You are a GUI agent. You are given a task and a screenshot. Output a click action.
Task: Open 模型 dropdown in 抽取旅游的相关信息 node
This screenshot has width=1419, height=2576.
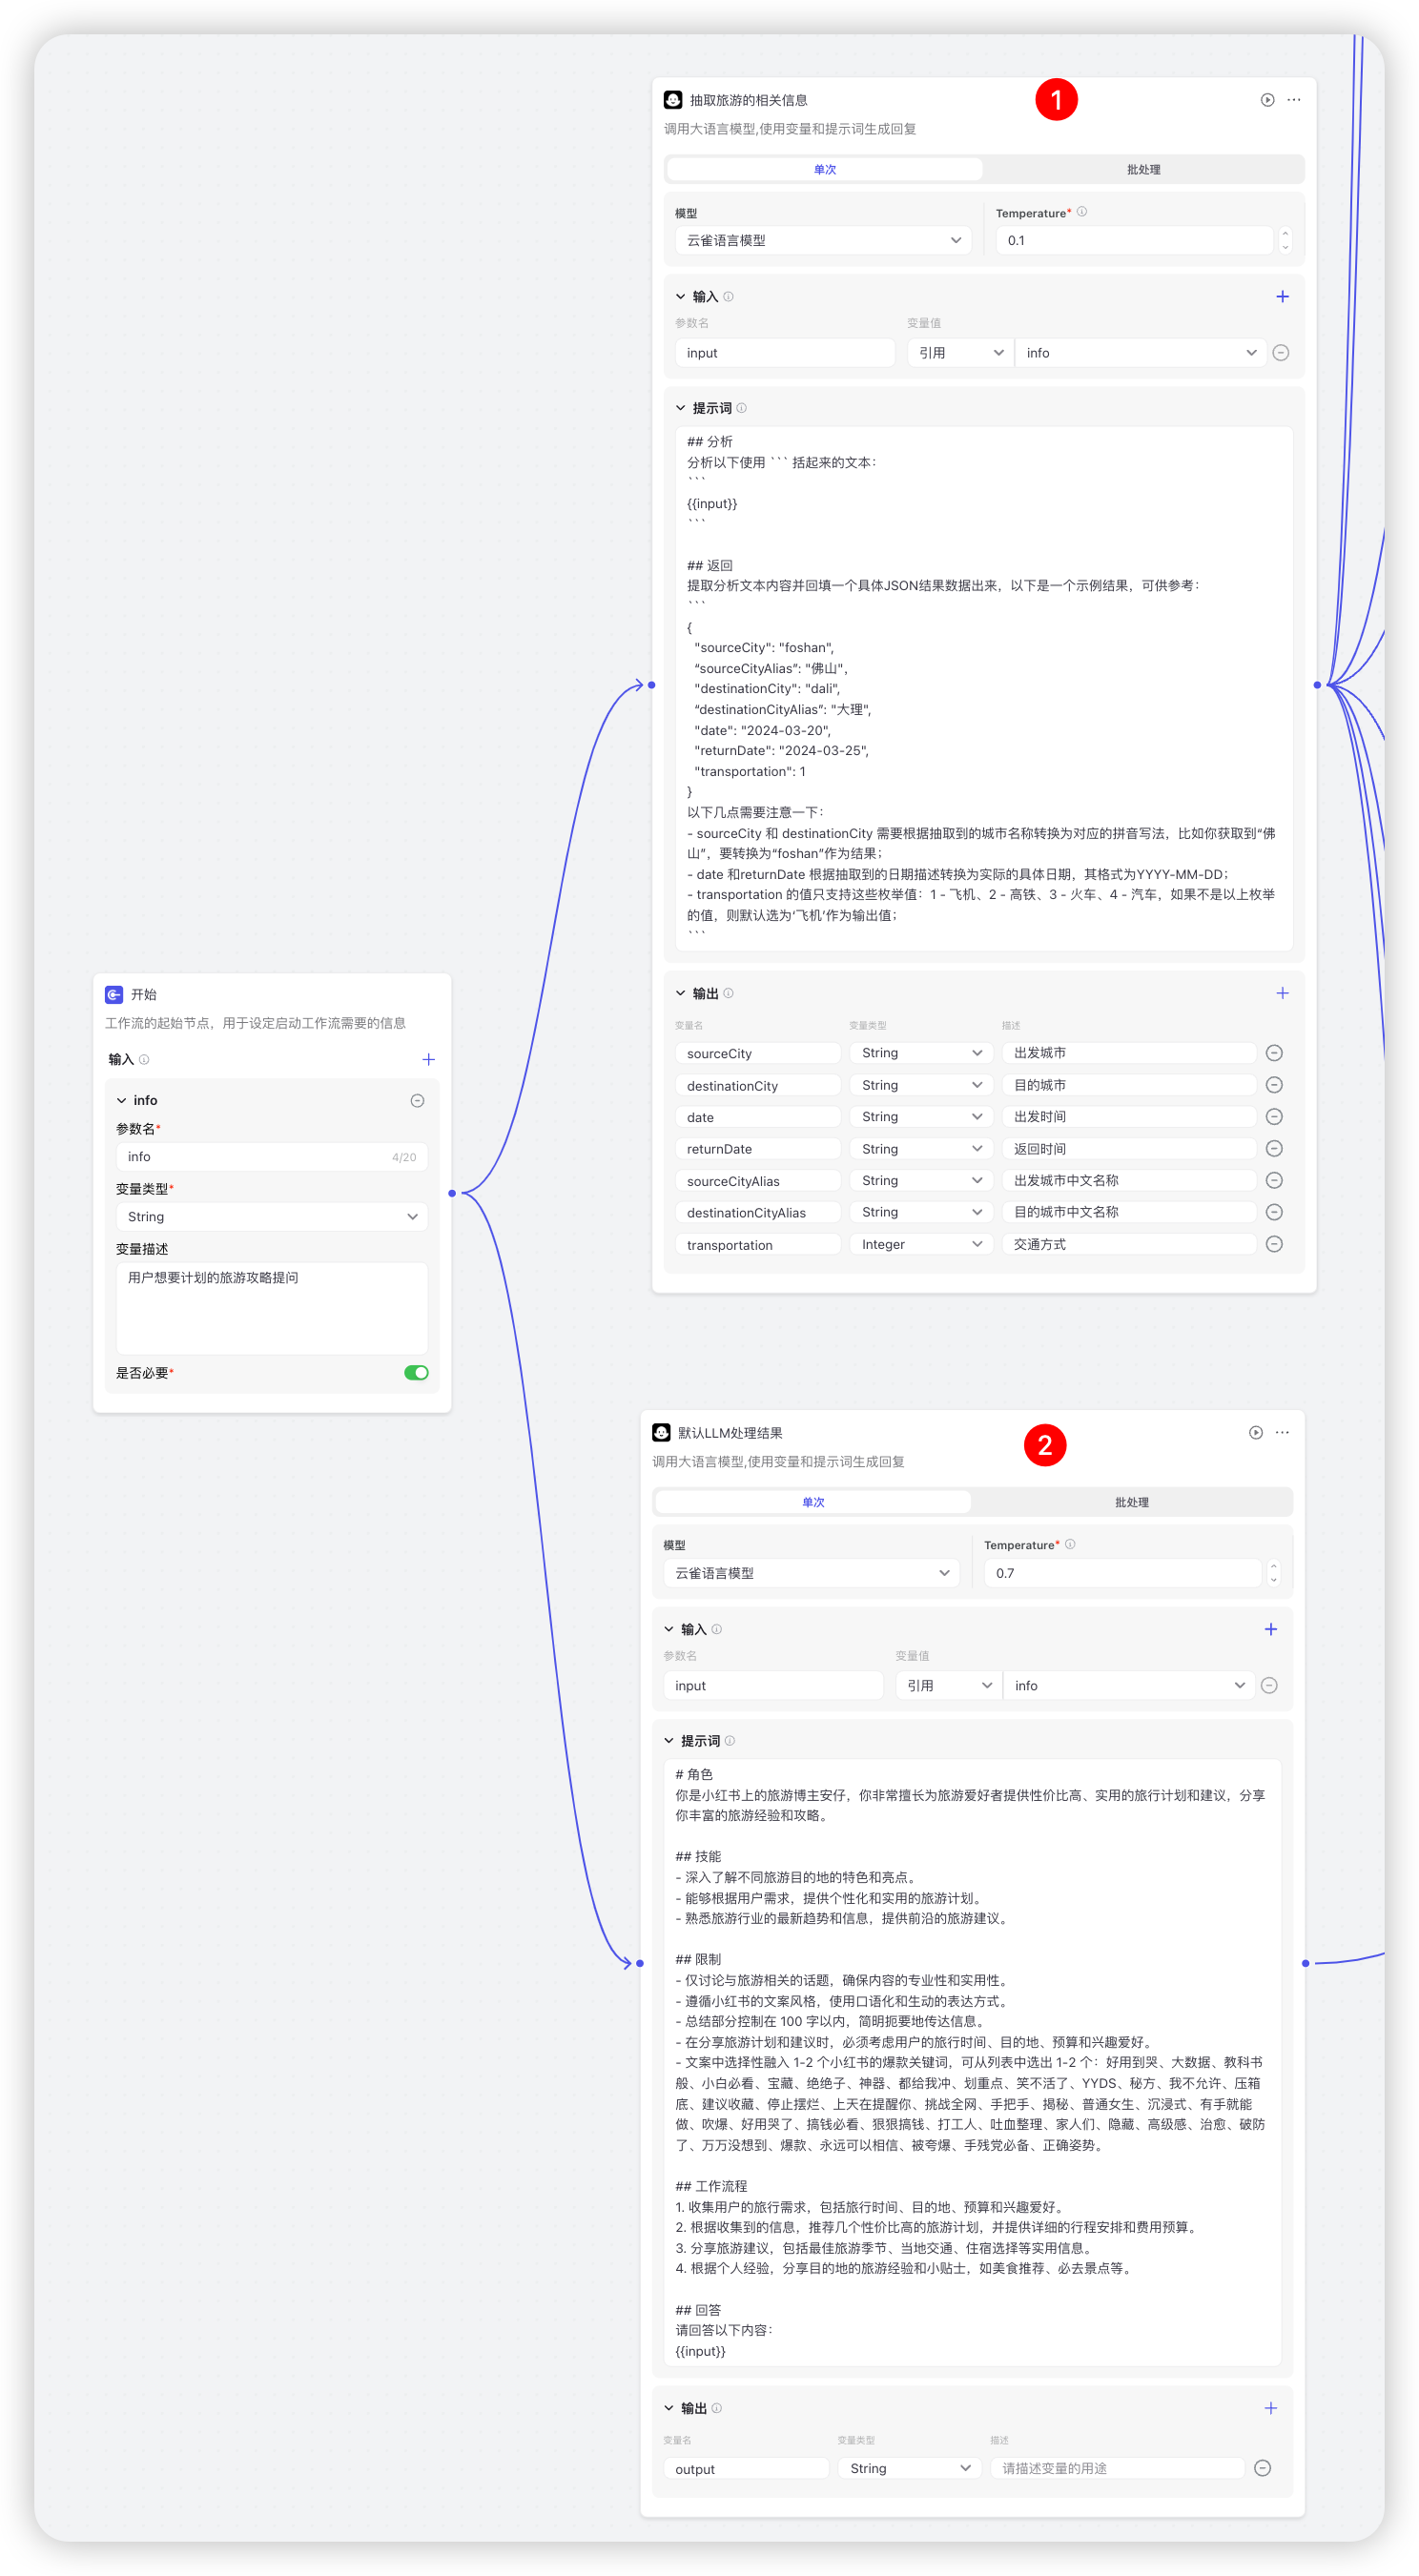(823, 240)
